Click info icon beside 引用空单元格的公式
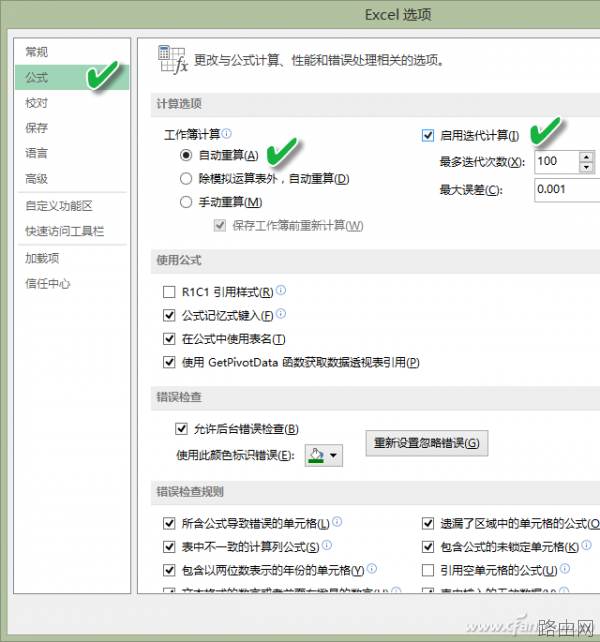 point(565,568)
